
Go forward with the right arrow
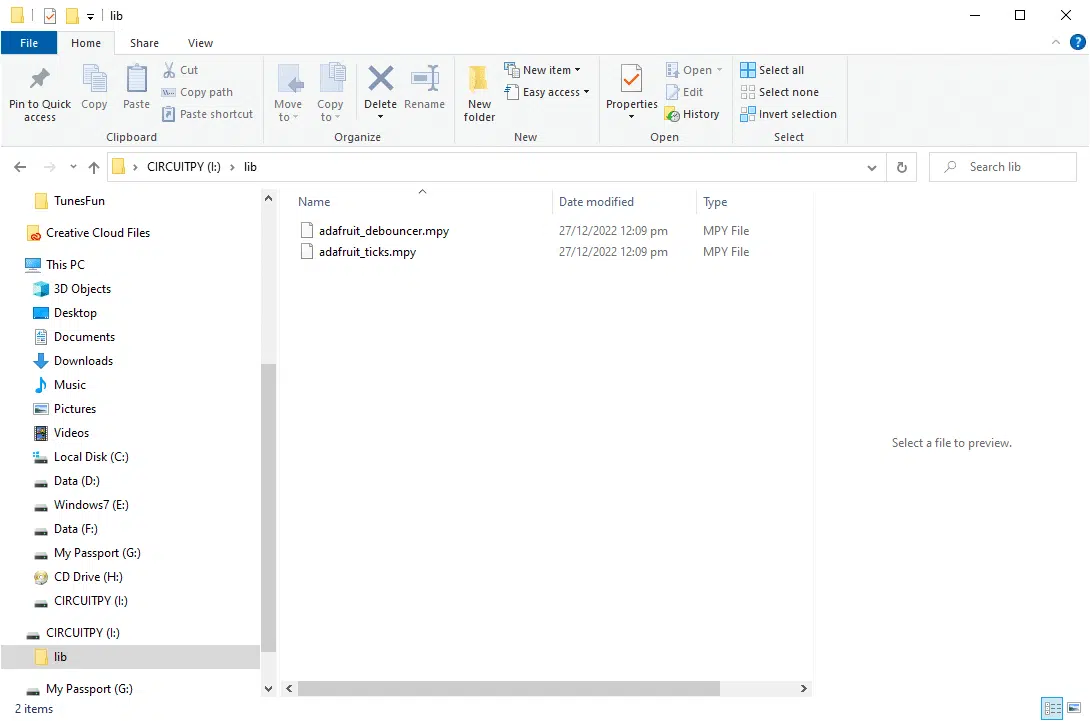[49, 167]
